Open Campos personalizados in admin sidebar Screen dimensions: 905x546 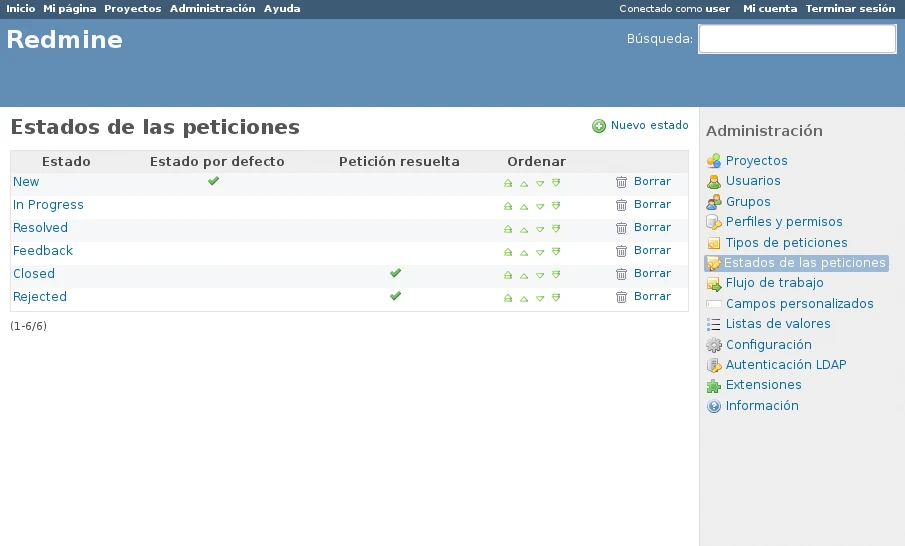(799, 304)
